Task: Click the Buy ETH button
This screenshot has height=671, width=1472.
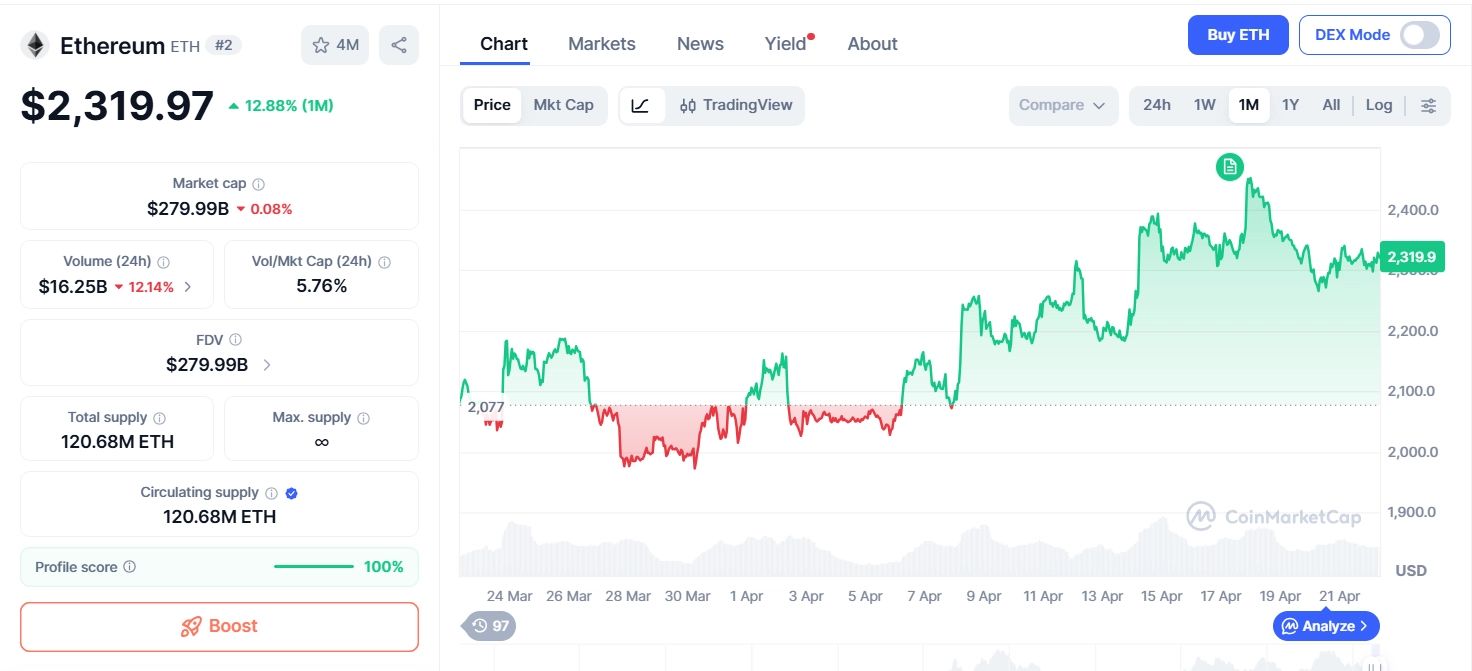Action: click(1238, 35)
